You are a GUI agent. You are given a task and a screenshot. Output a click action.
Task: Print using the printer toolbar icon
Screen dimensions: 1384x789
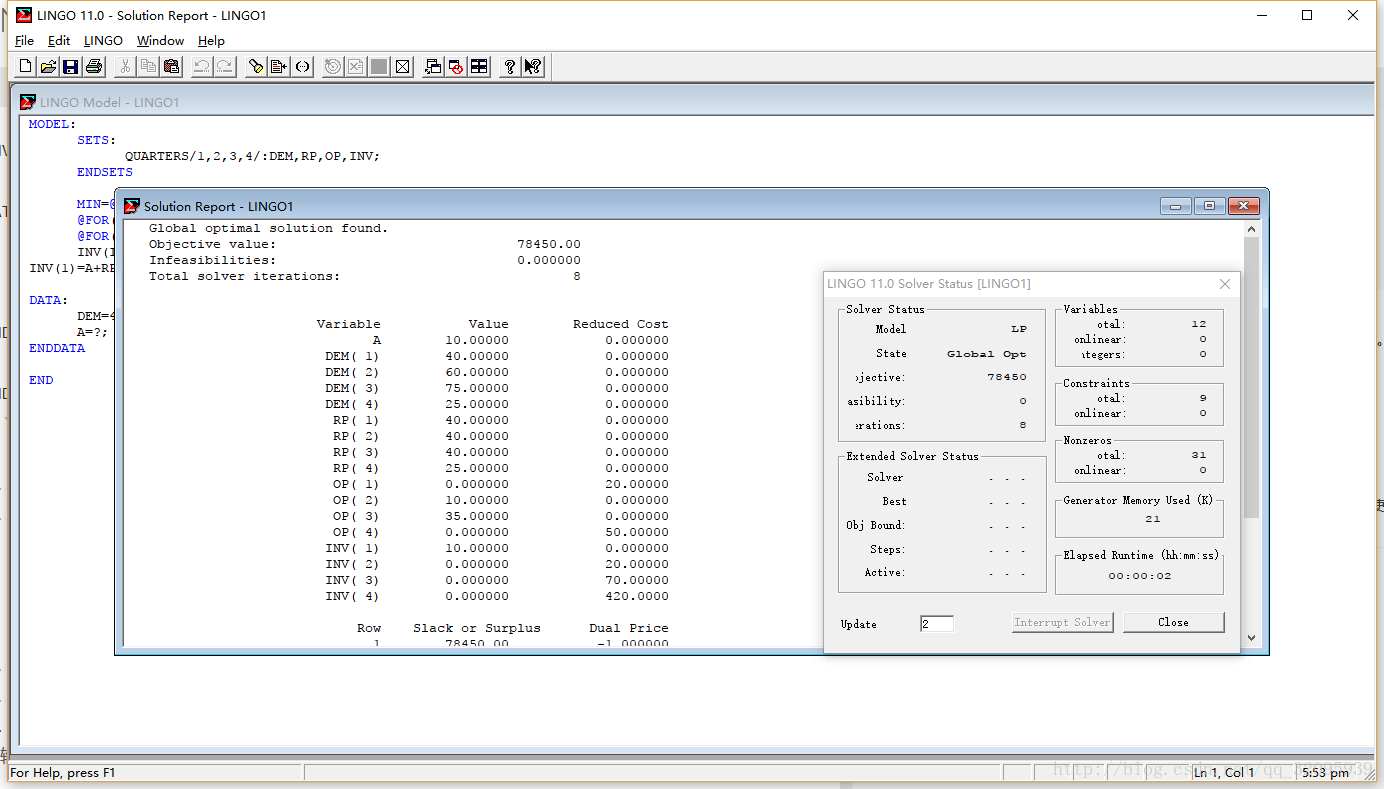[x=94, y=67]
